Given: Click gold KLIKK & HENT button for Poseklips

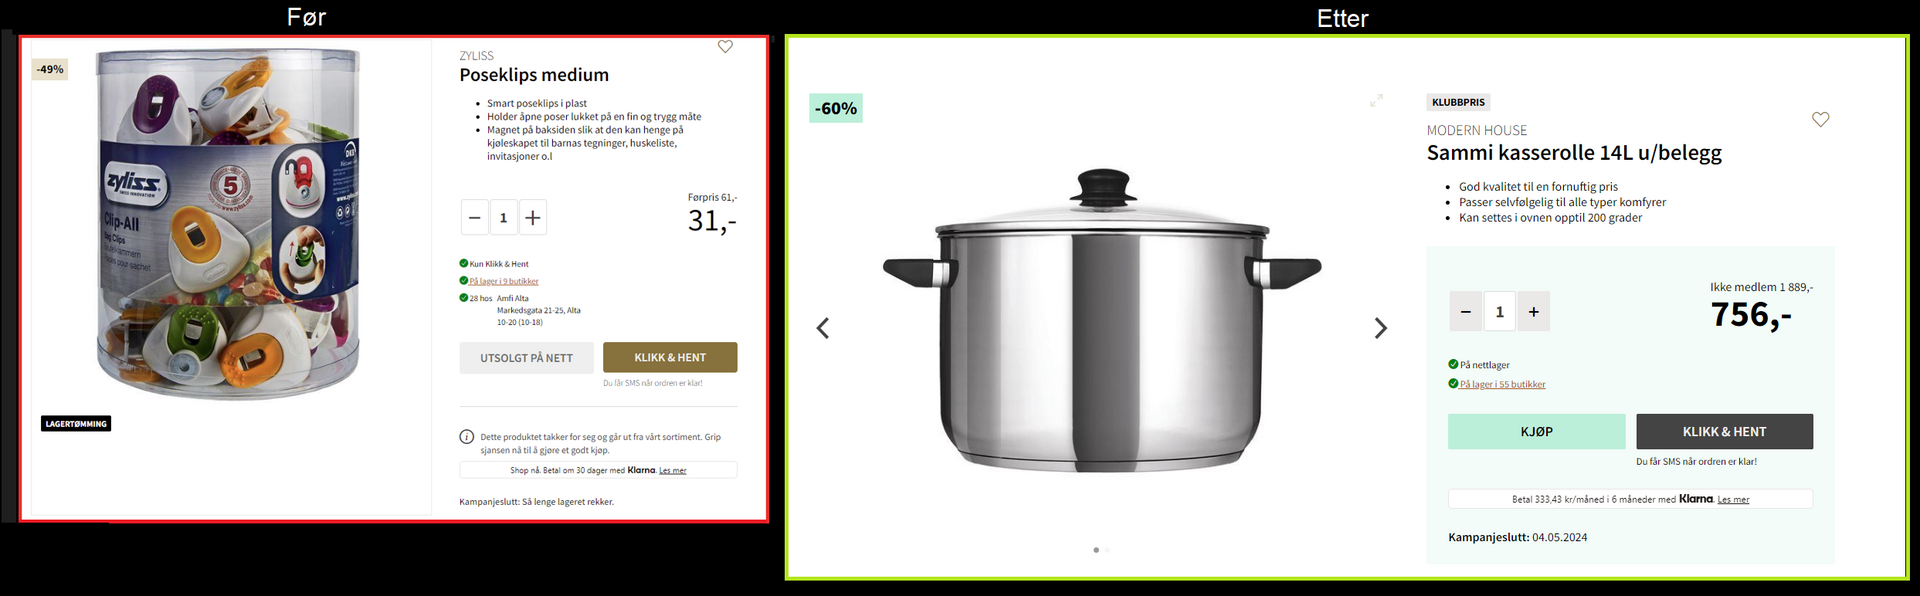Looking at the screenshot, I should [670, 357].
